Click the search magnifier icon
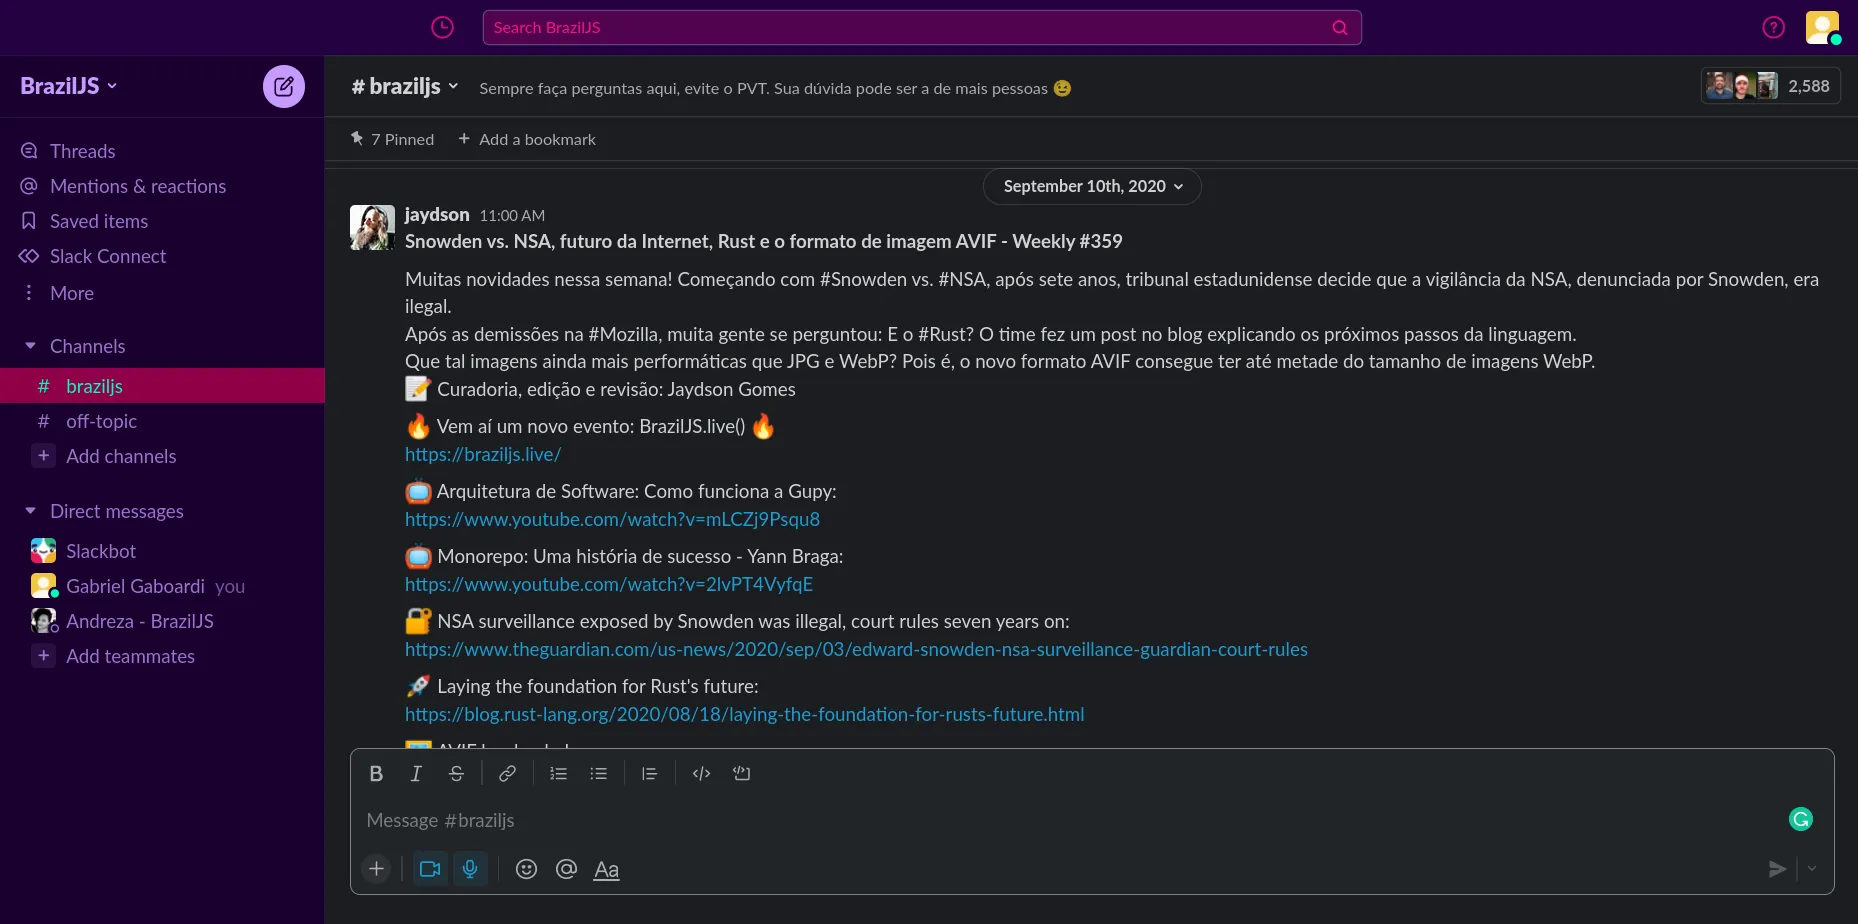Image resolution: width=1858 pixels, height=924 pixels. point(1340,28)
